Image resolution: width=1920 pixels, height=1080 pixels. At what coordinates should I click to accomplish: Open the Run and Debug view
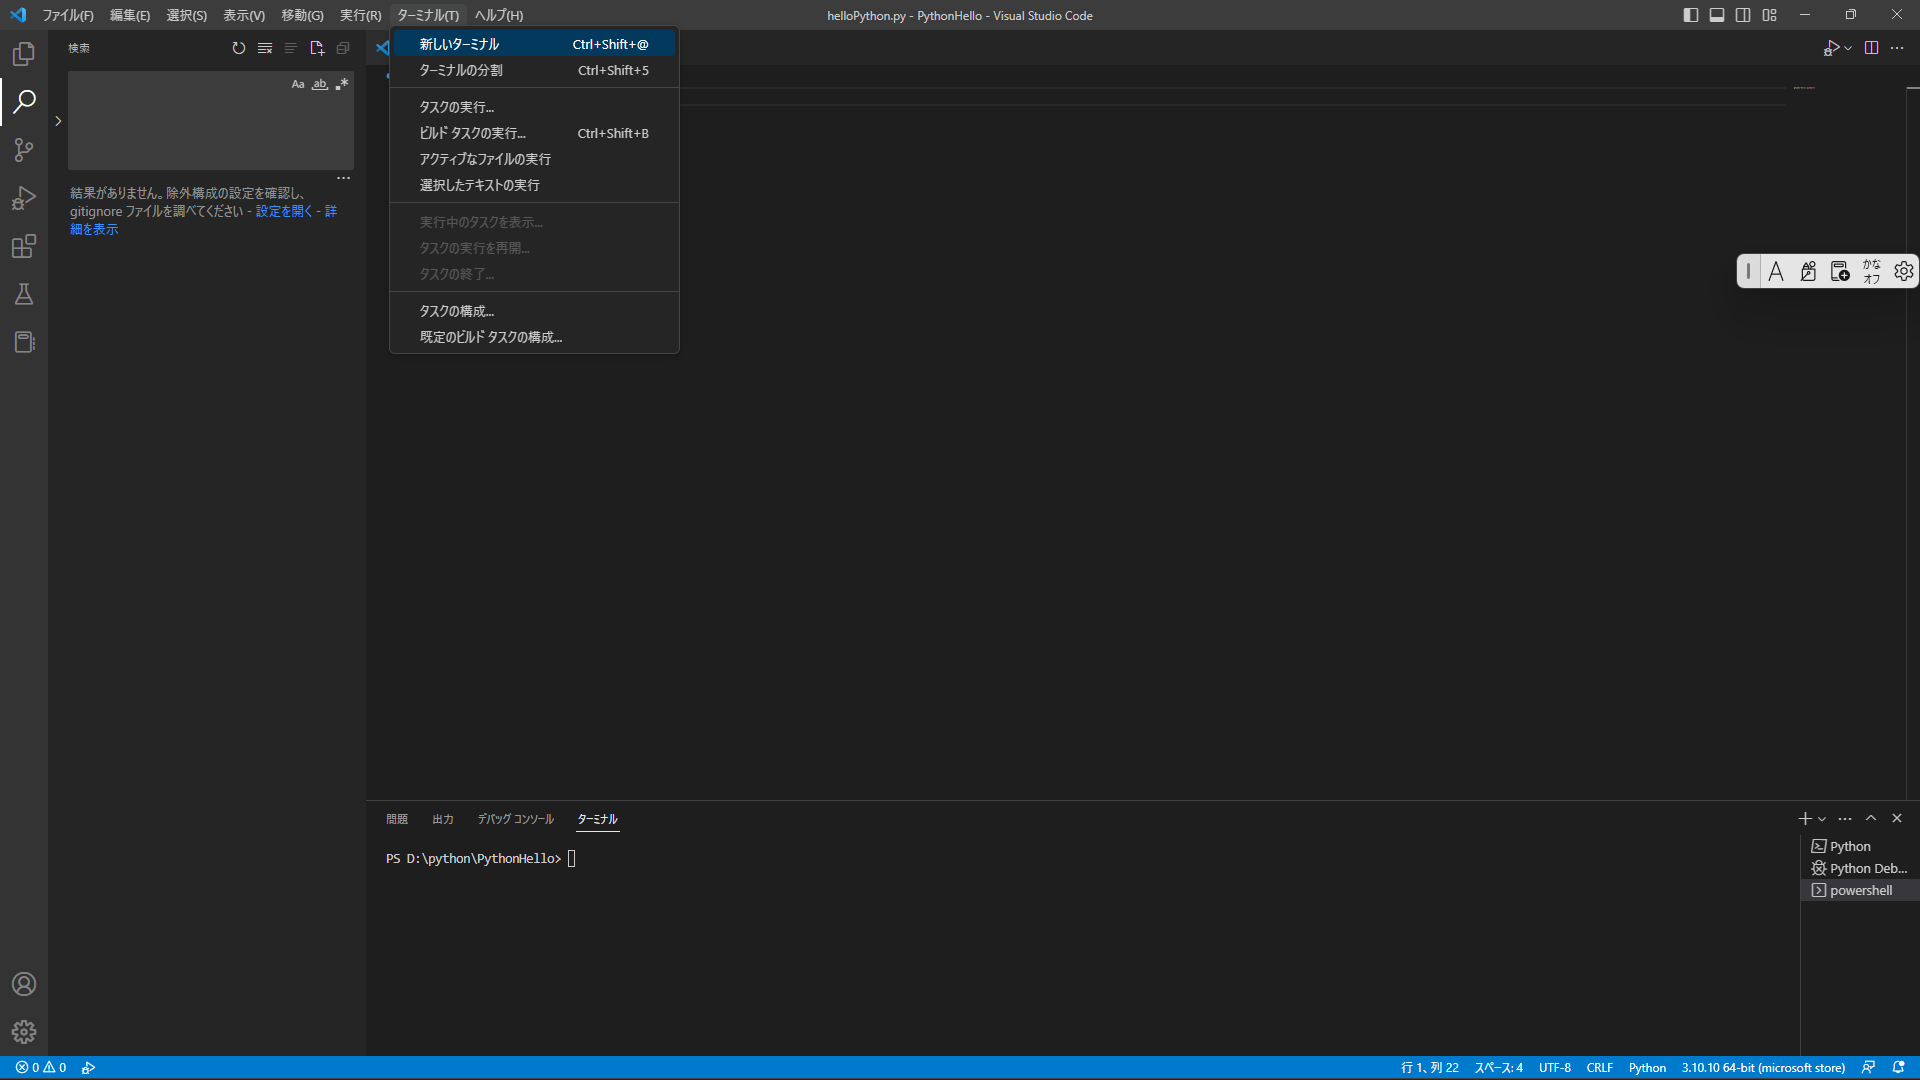coord(24,198)
